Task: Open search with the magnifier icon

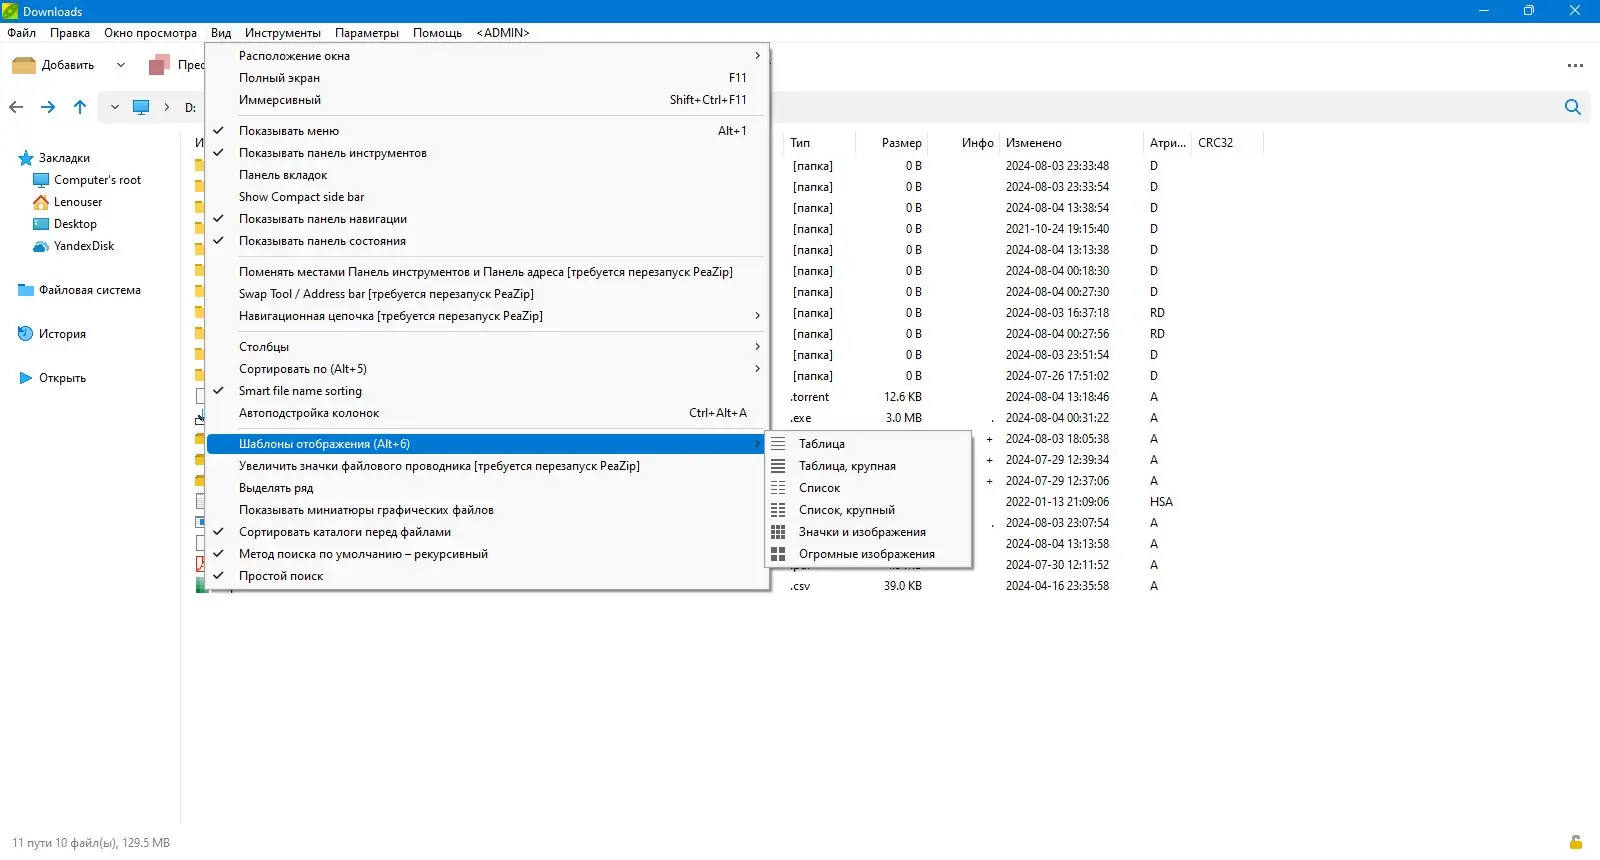Action: 1573,107
